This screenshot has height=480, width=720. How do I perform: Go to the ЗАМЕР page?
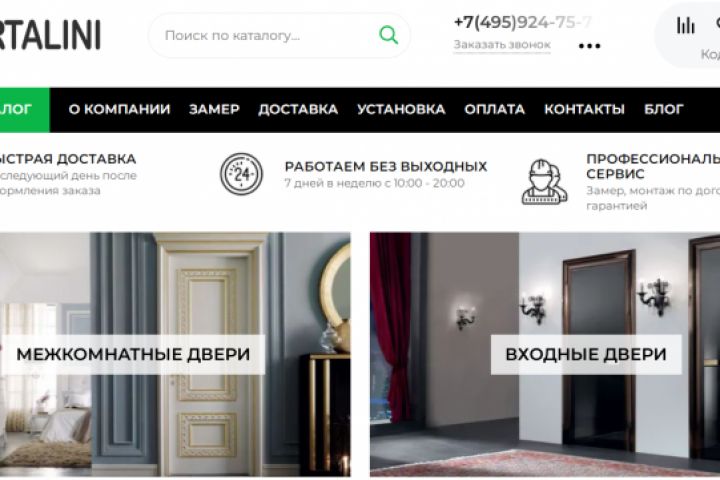point(214,109)
